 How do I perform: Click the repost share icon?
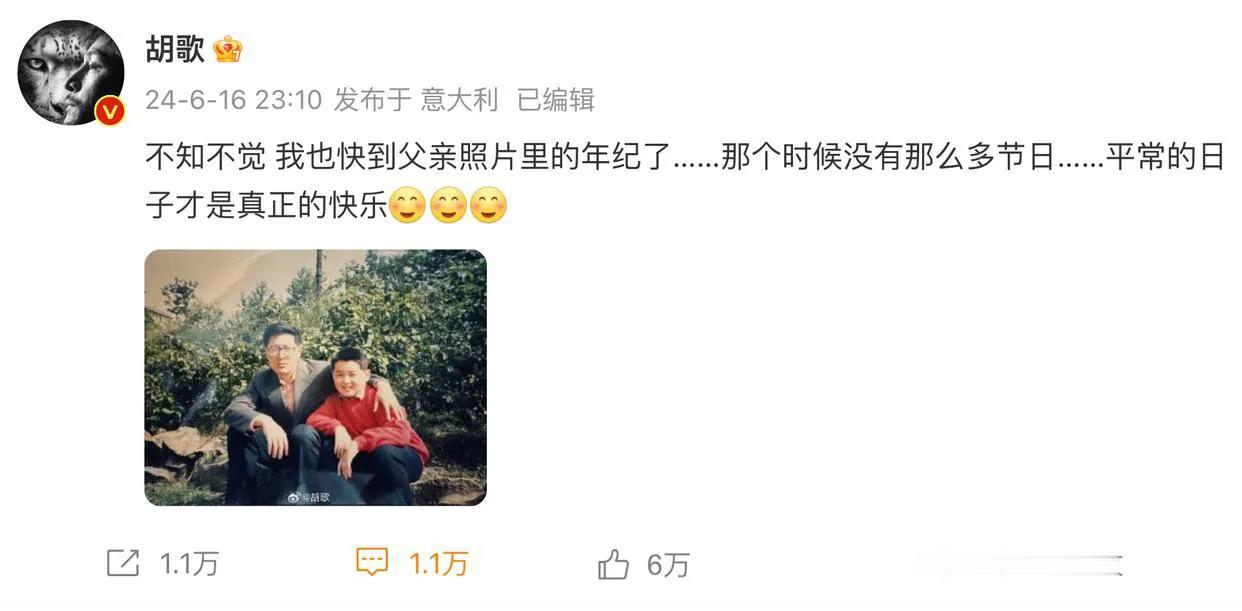pos(123,563)
